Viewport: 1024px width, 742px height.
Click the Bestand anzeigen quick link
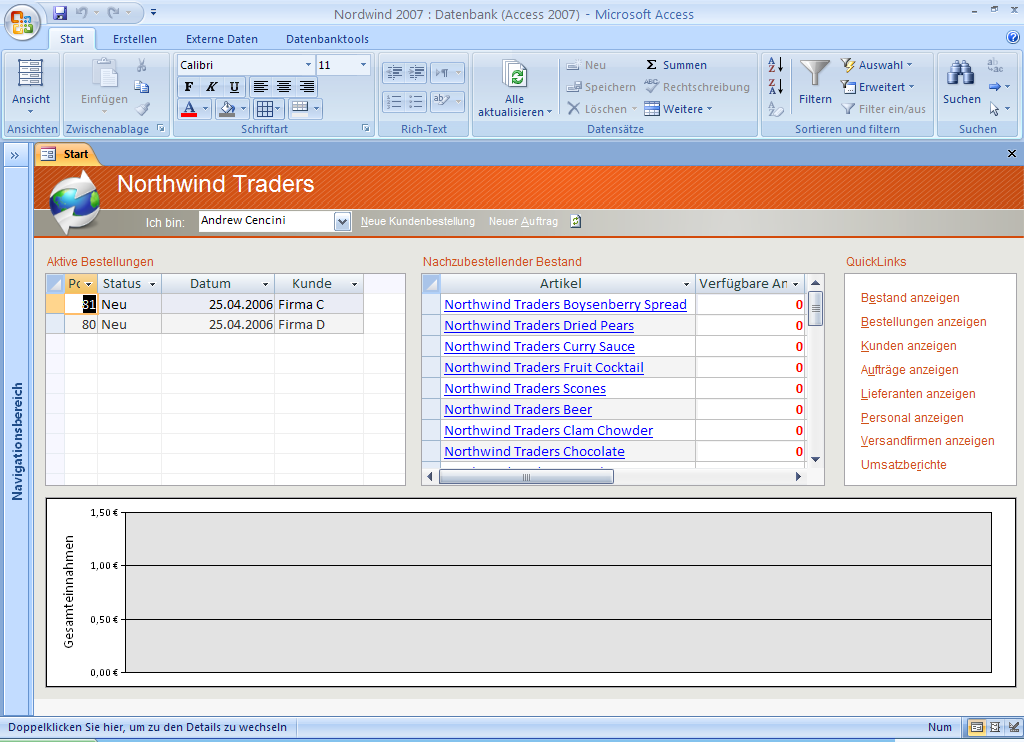tap(910, 298)
